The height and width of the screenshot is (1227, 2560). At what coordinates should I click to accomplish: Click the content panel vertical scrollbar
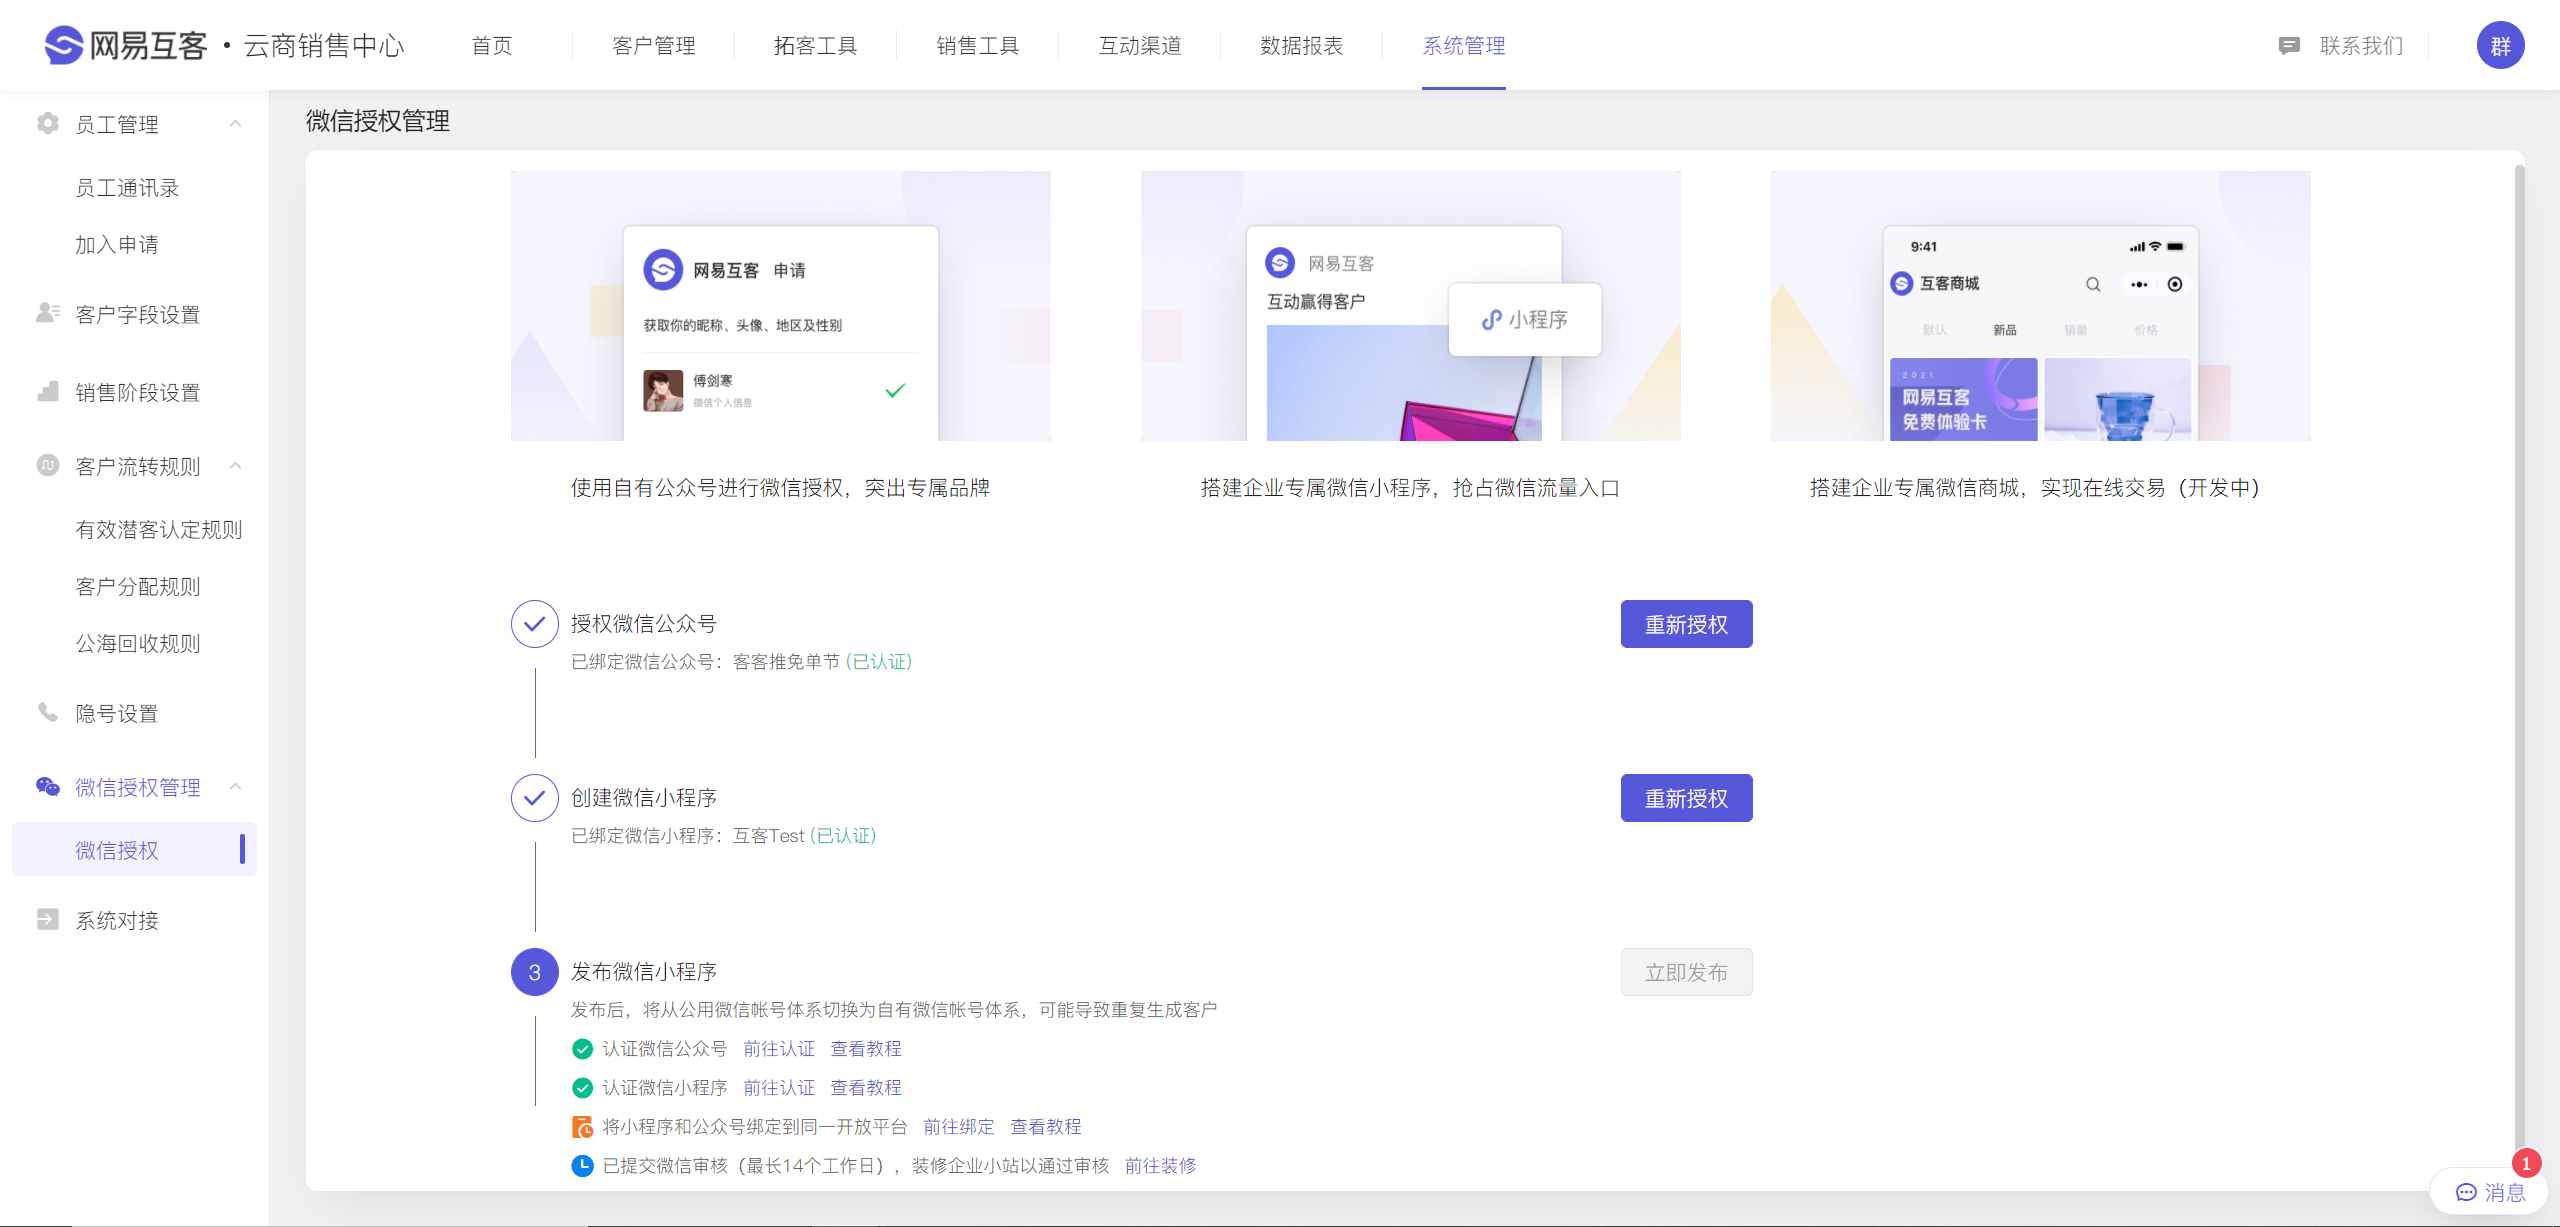click(x=2519, y=660)
